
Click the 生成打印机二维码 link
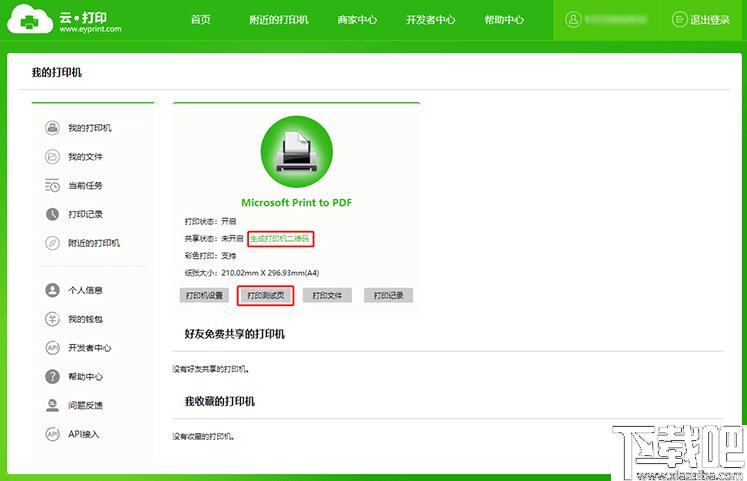280,239
